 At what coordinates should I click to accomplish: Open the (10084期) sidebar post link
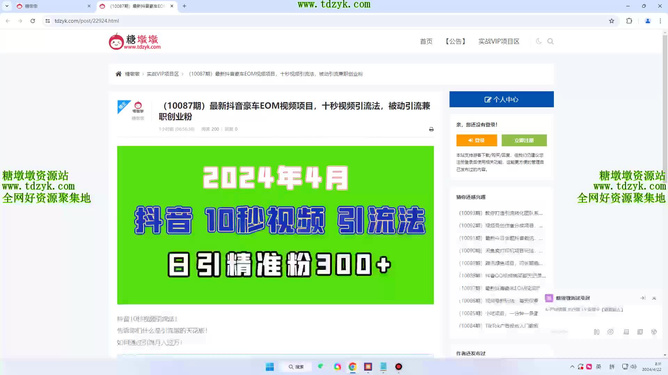[498, 326]
